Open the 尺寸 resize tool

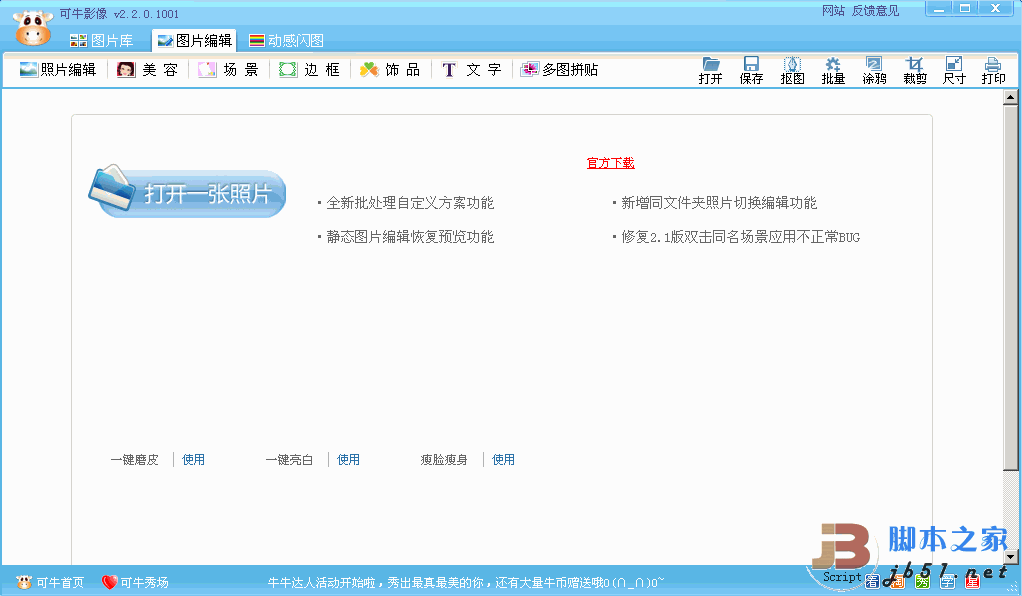[x=954, y=70]
